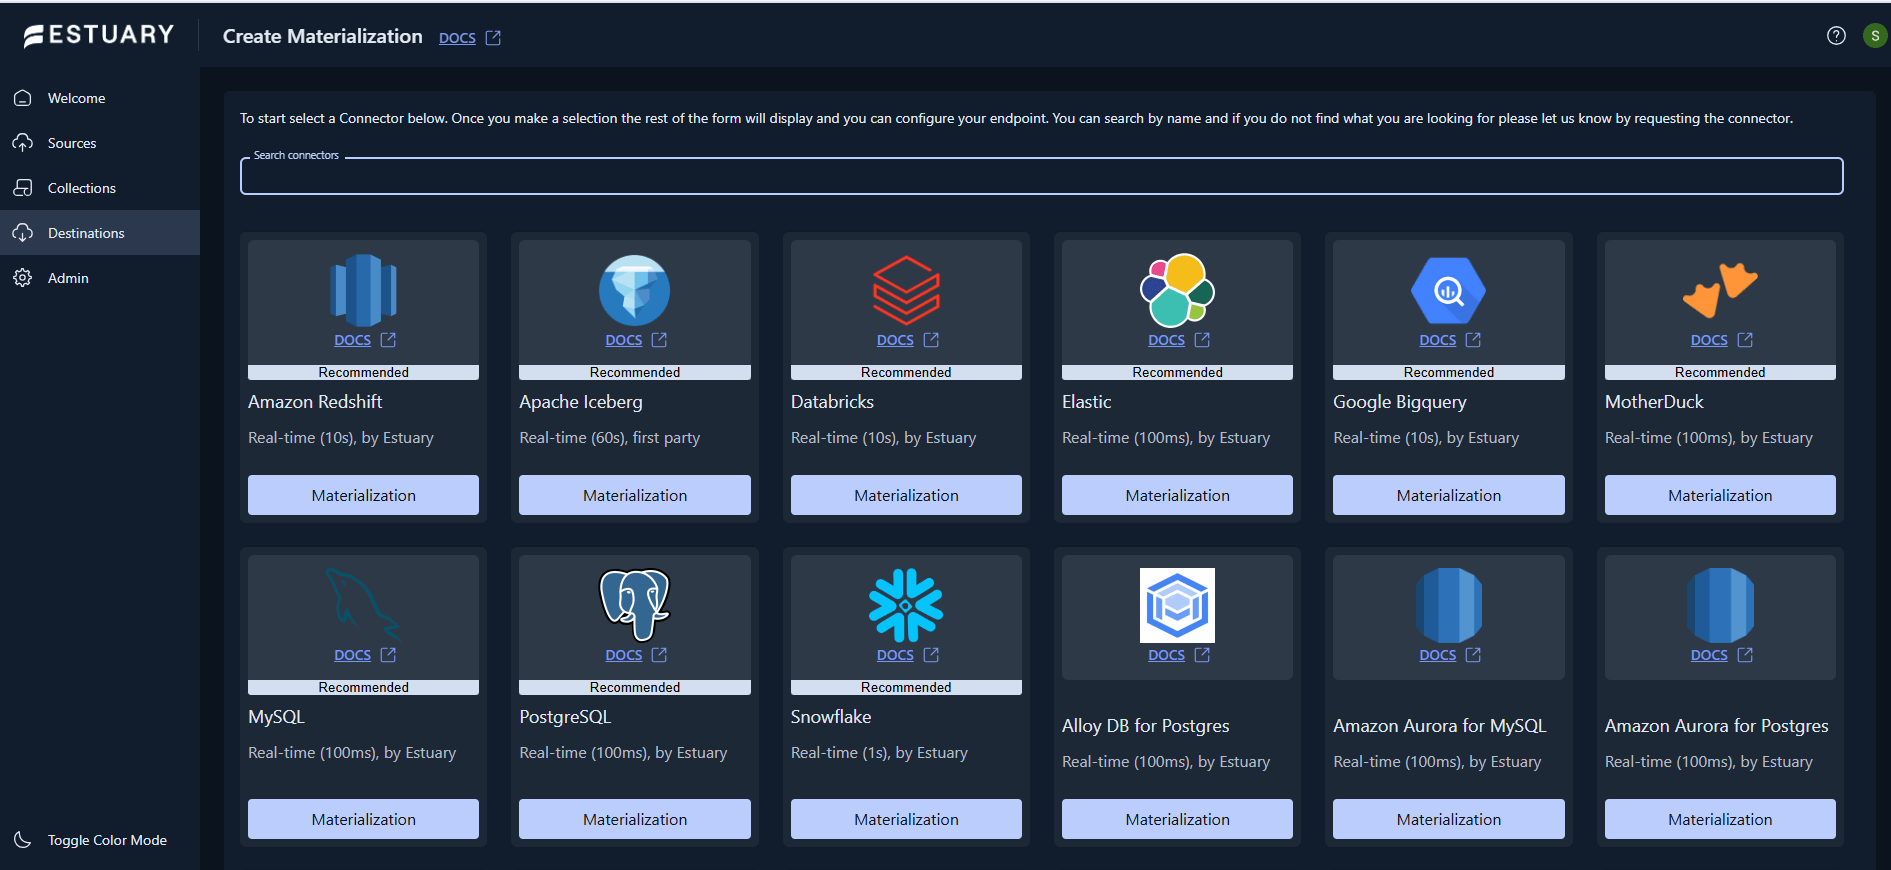Click external link icon beside header DOCS
Screen dimensions: 1891x870
[493, 38]
